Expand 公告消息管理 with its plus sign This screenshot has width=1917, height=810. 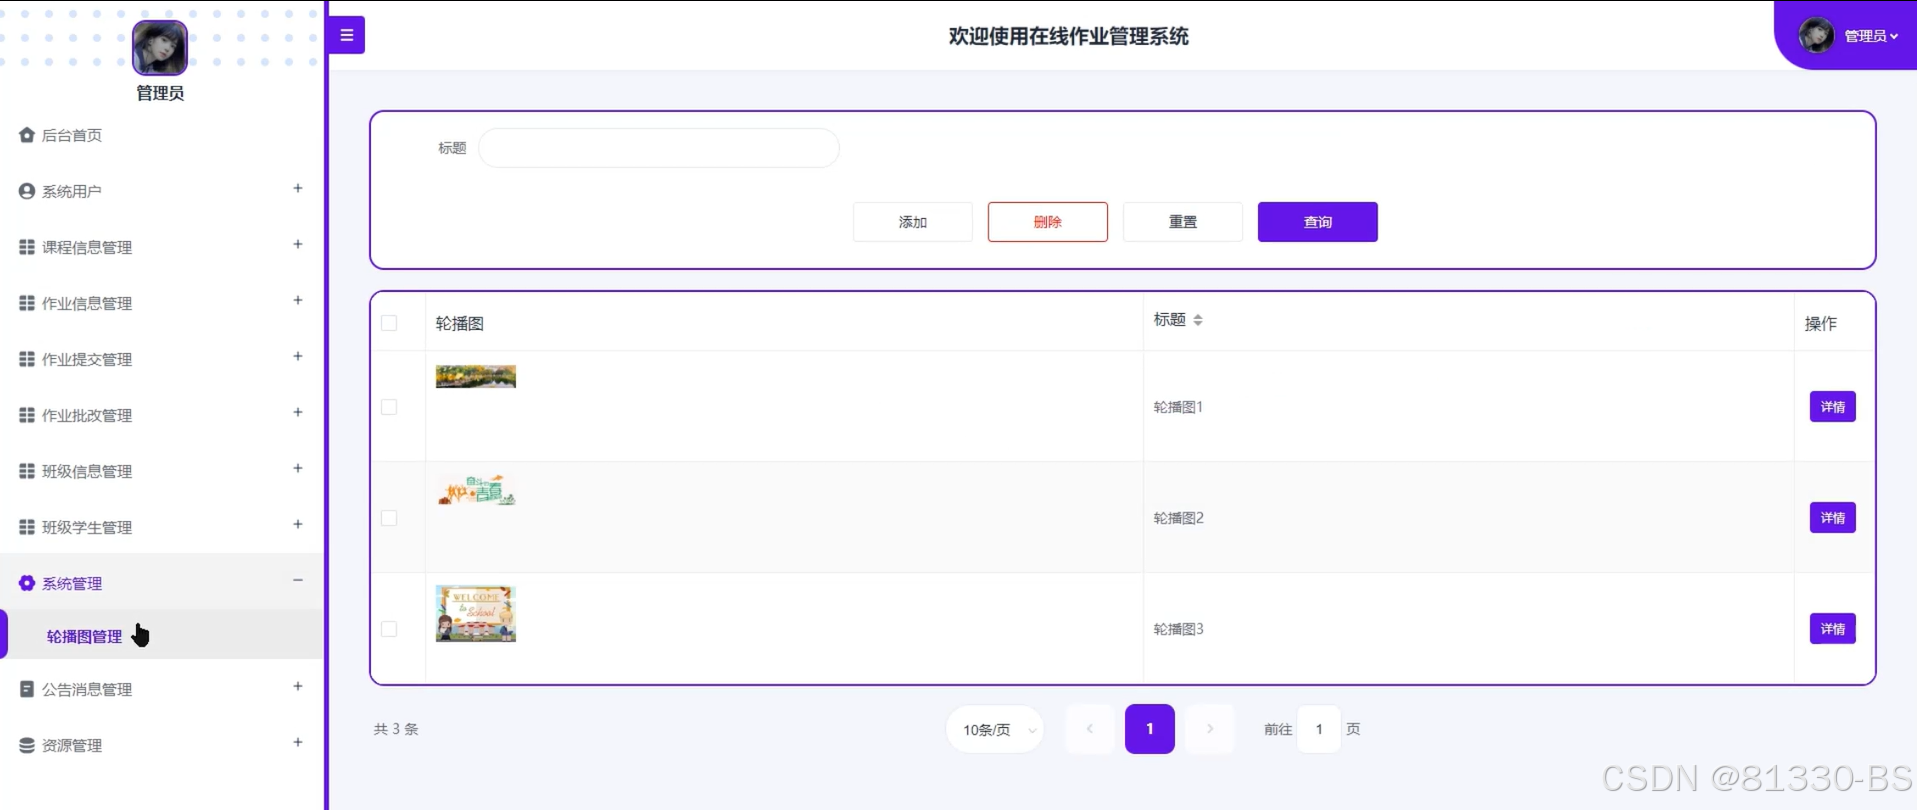point(298,686)
